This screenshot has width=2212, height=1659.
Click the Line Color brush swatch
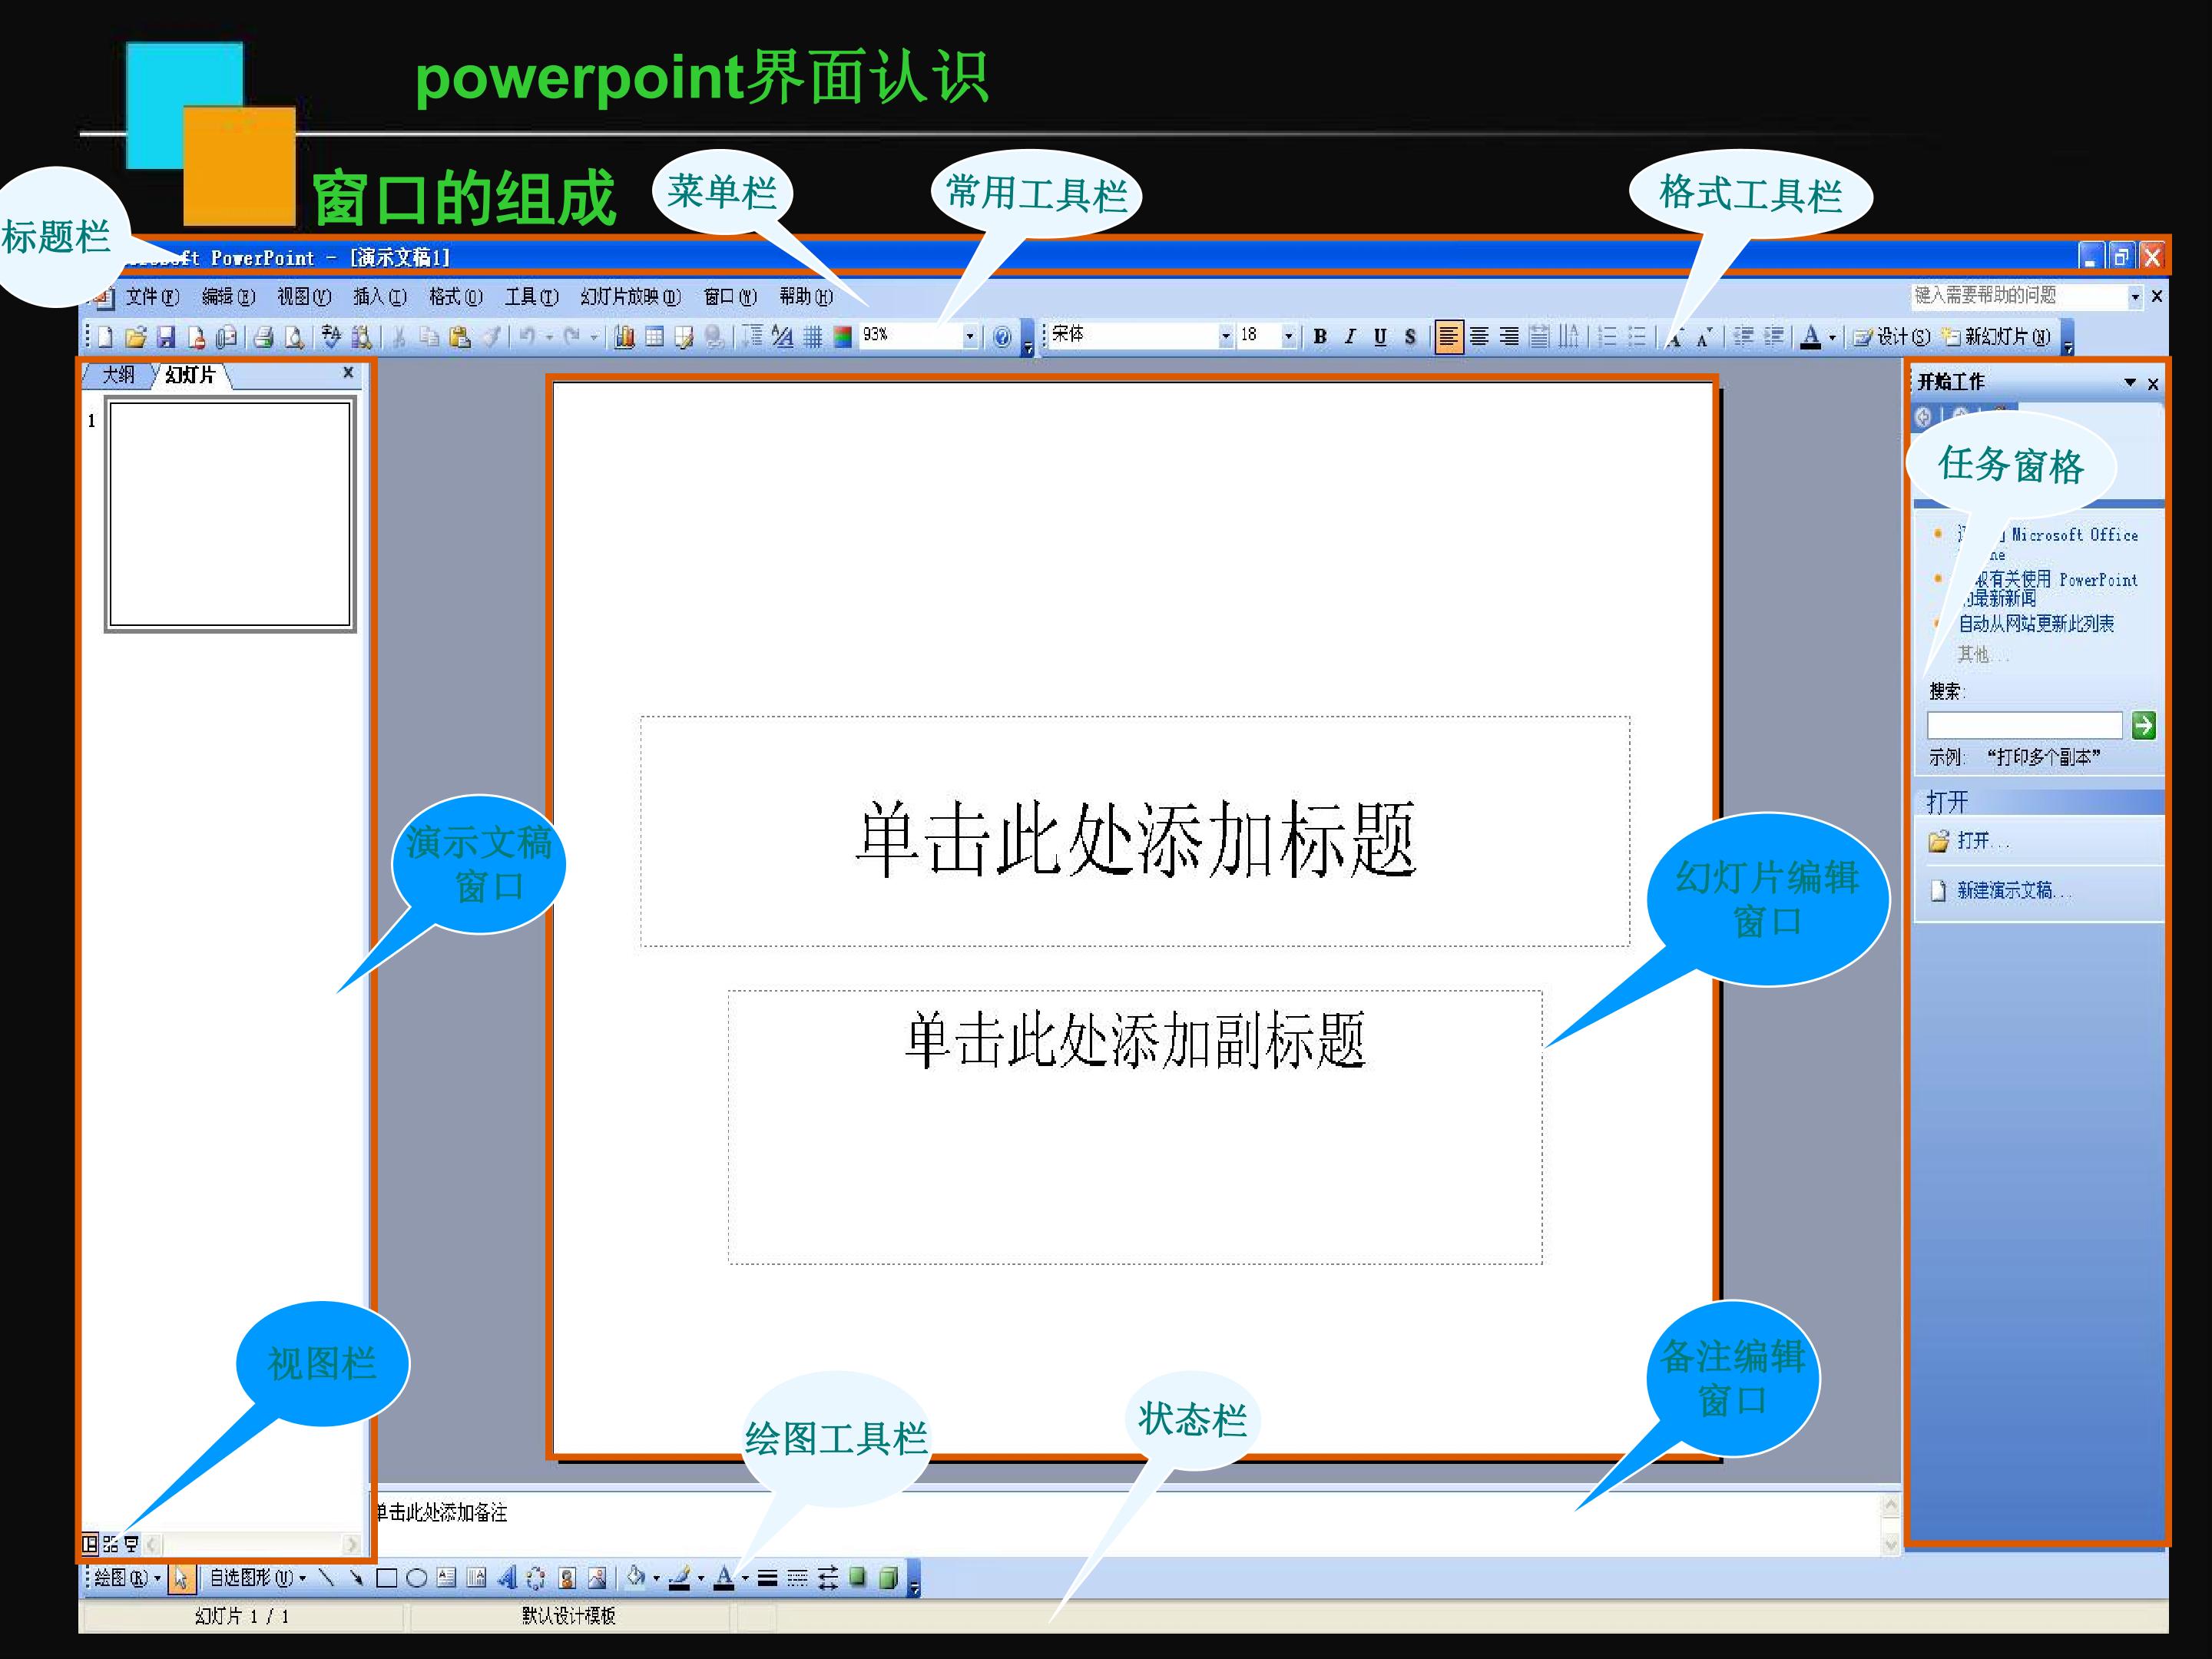pos(679,1579)
